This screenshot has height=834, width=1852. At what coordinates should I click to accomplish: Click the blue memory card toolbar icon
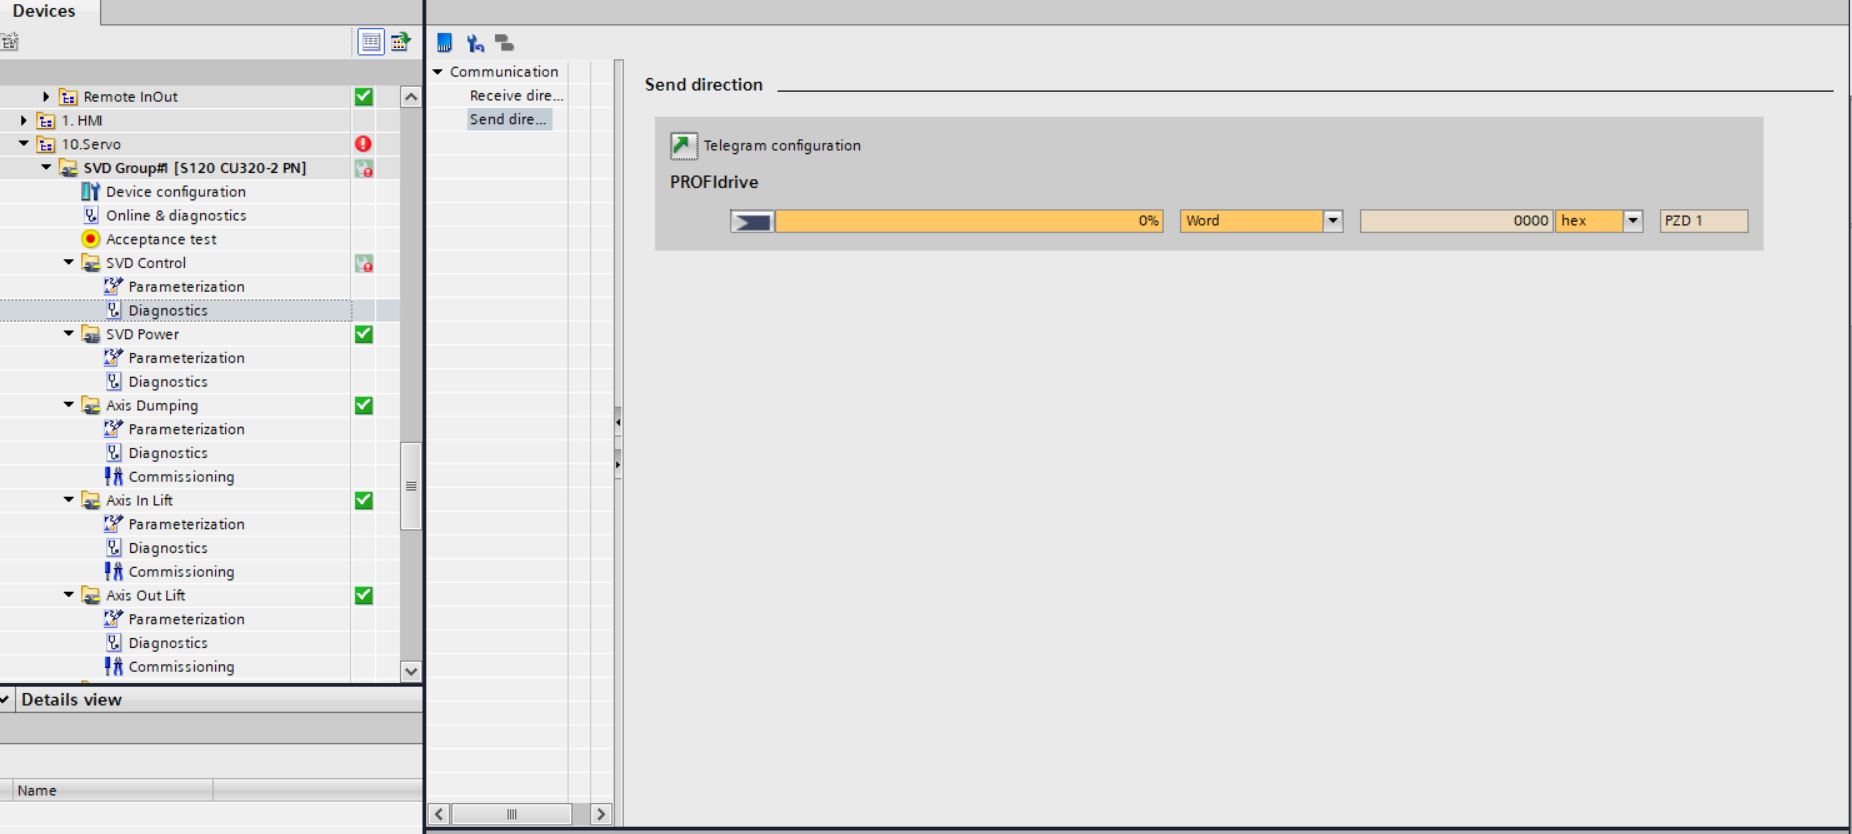click(x=445, y=43)
